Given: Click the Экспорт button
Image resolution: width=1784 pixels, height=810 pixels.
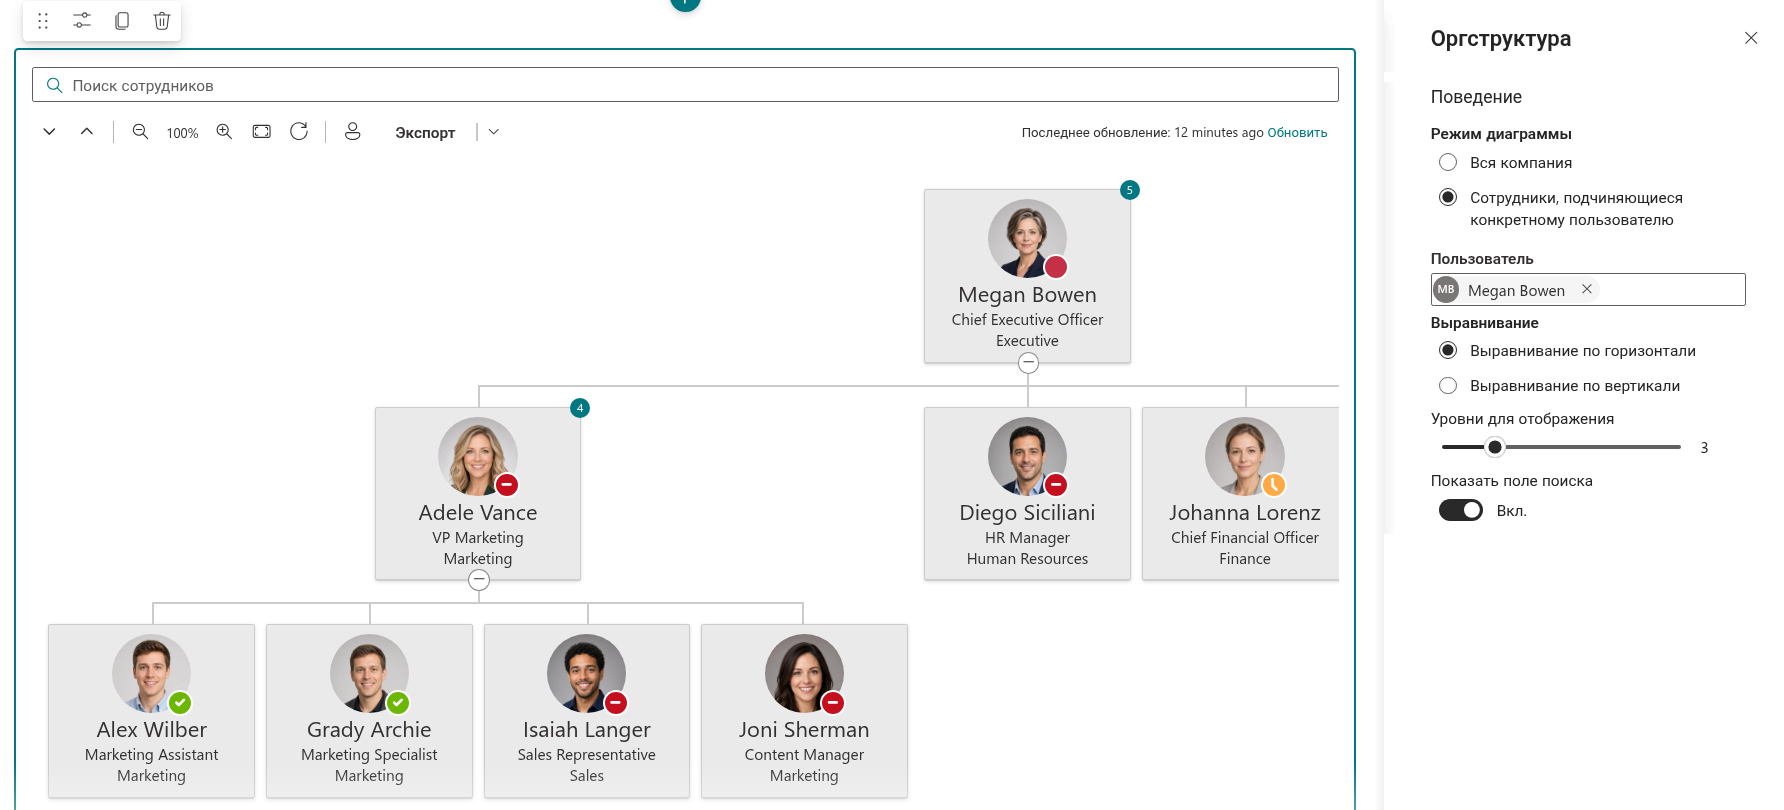Looking at the screenshot, I should [425, 132].
